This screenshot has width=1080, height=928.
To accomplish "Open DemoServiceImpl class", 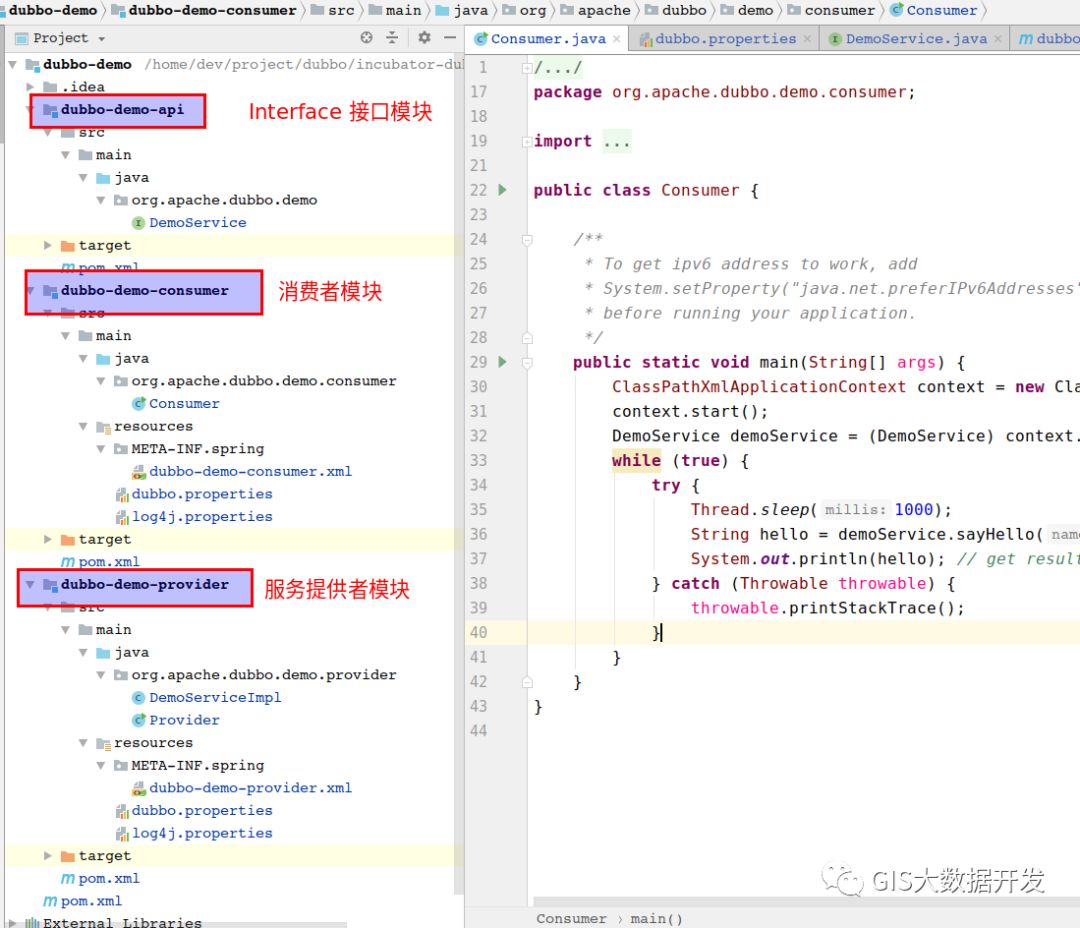I will pos(215,697).
